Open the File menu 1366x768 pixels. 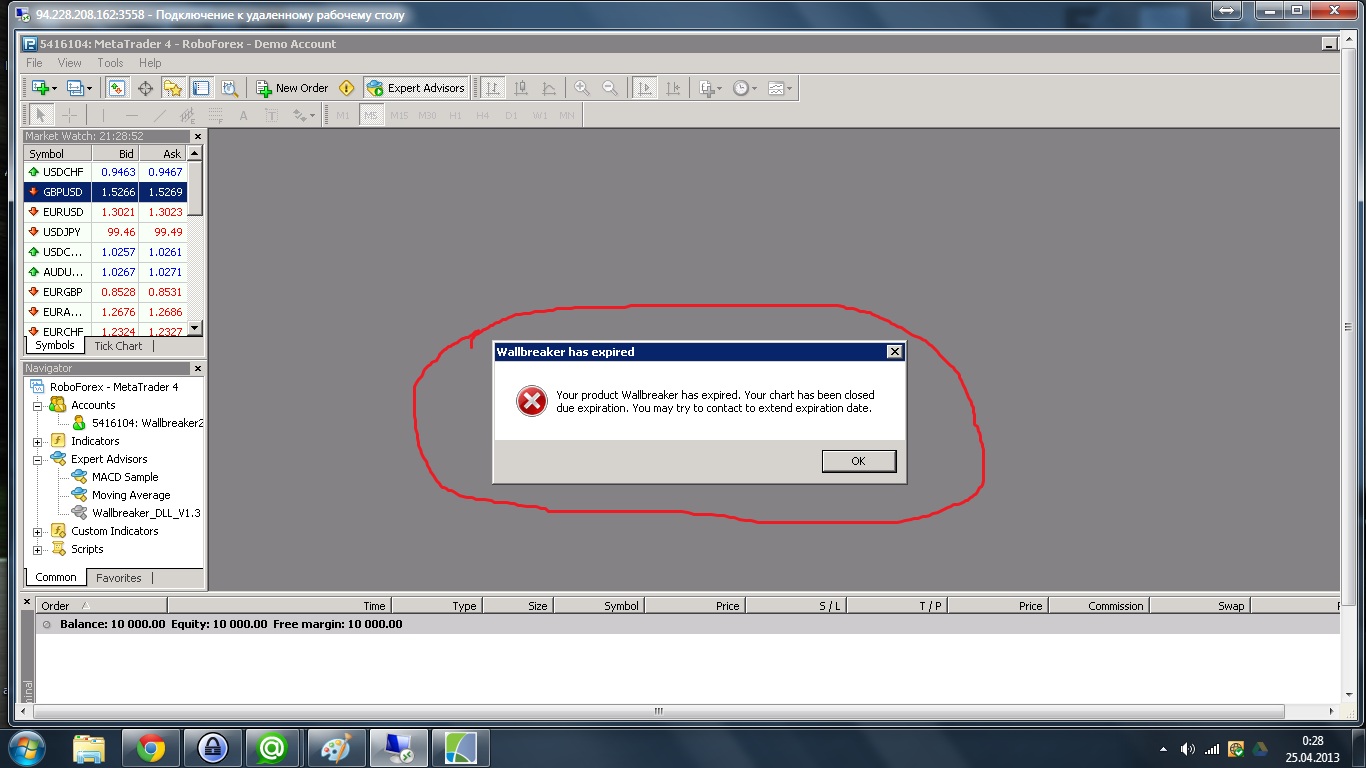point(34,63)
